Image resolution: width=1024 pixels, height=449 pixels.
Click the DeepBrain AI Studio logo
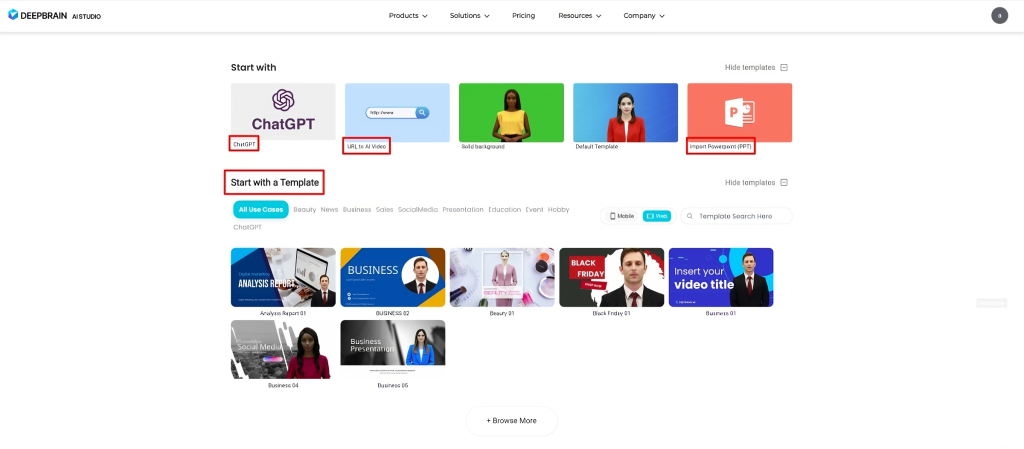pos(54,16)
